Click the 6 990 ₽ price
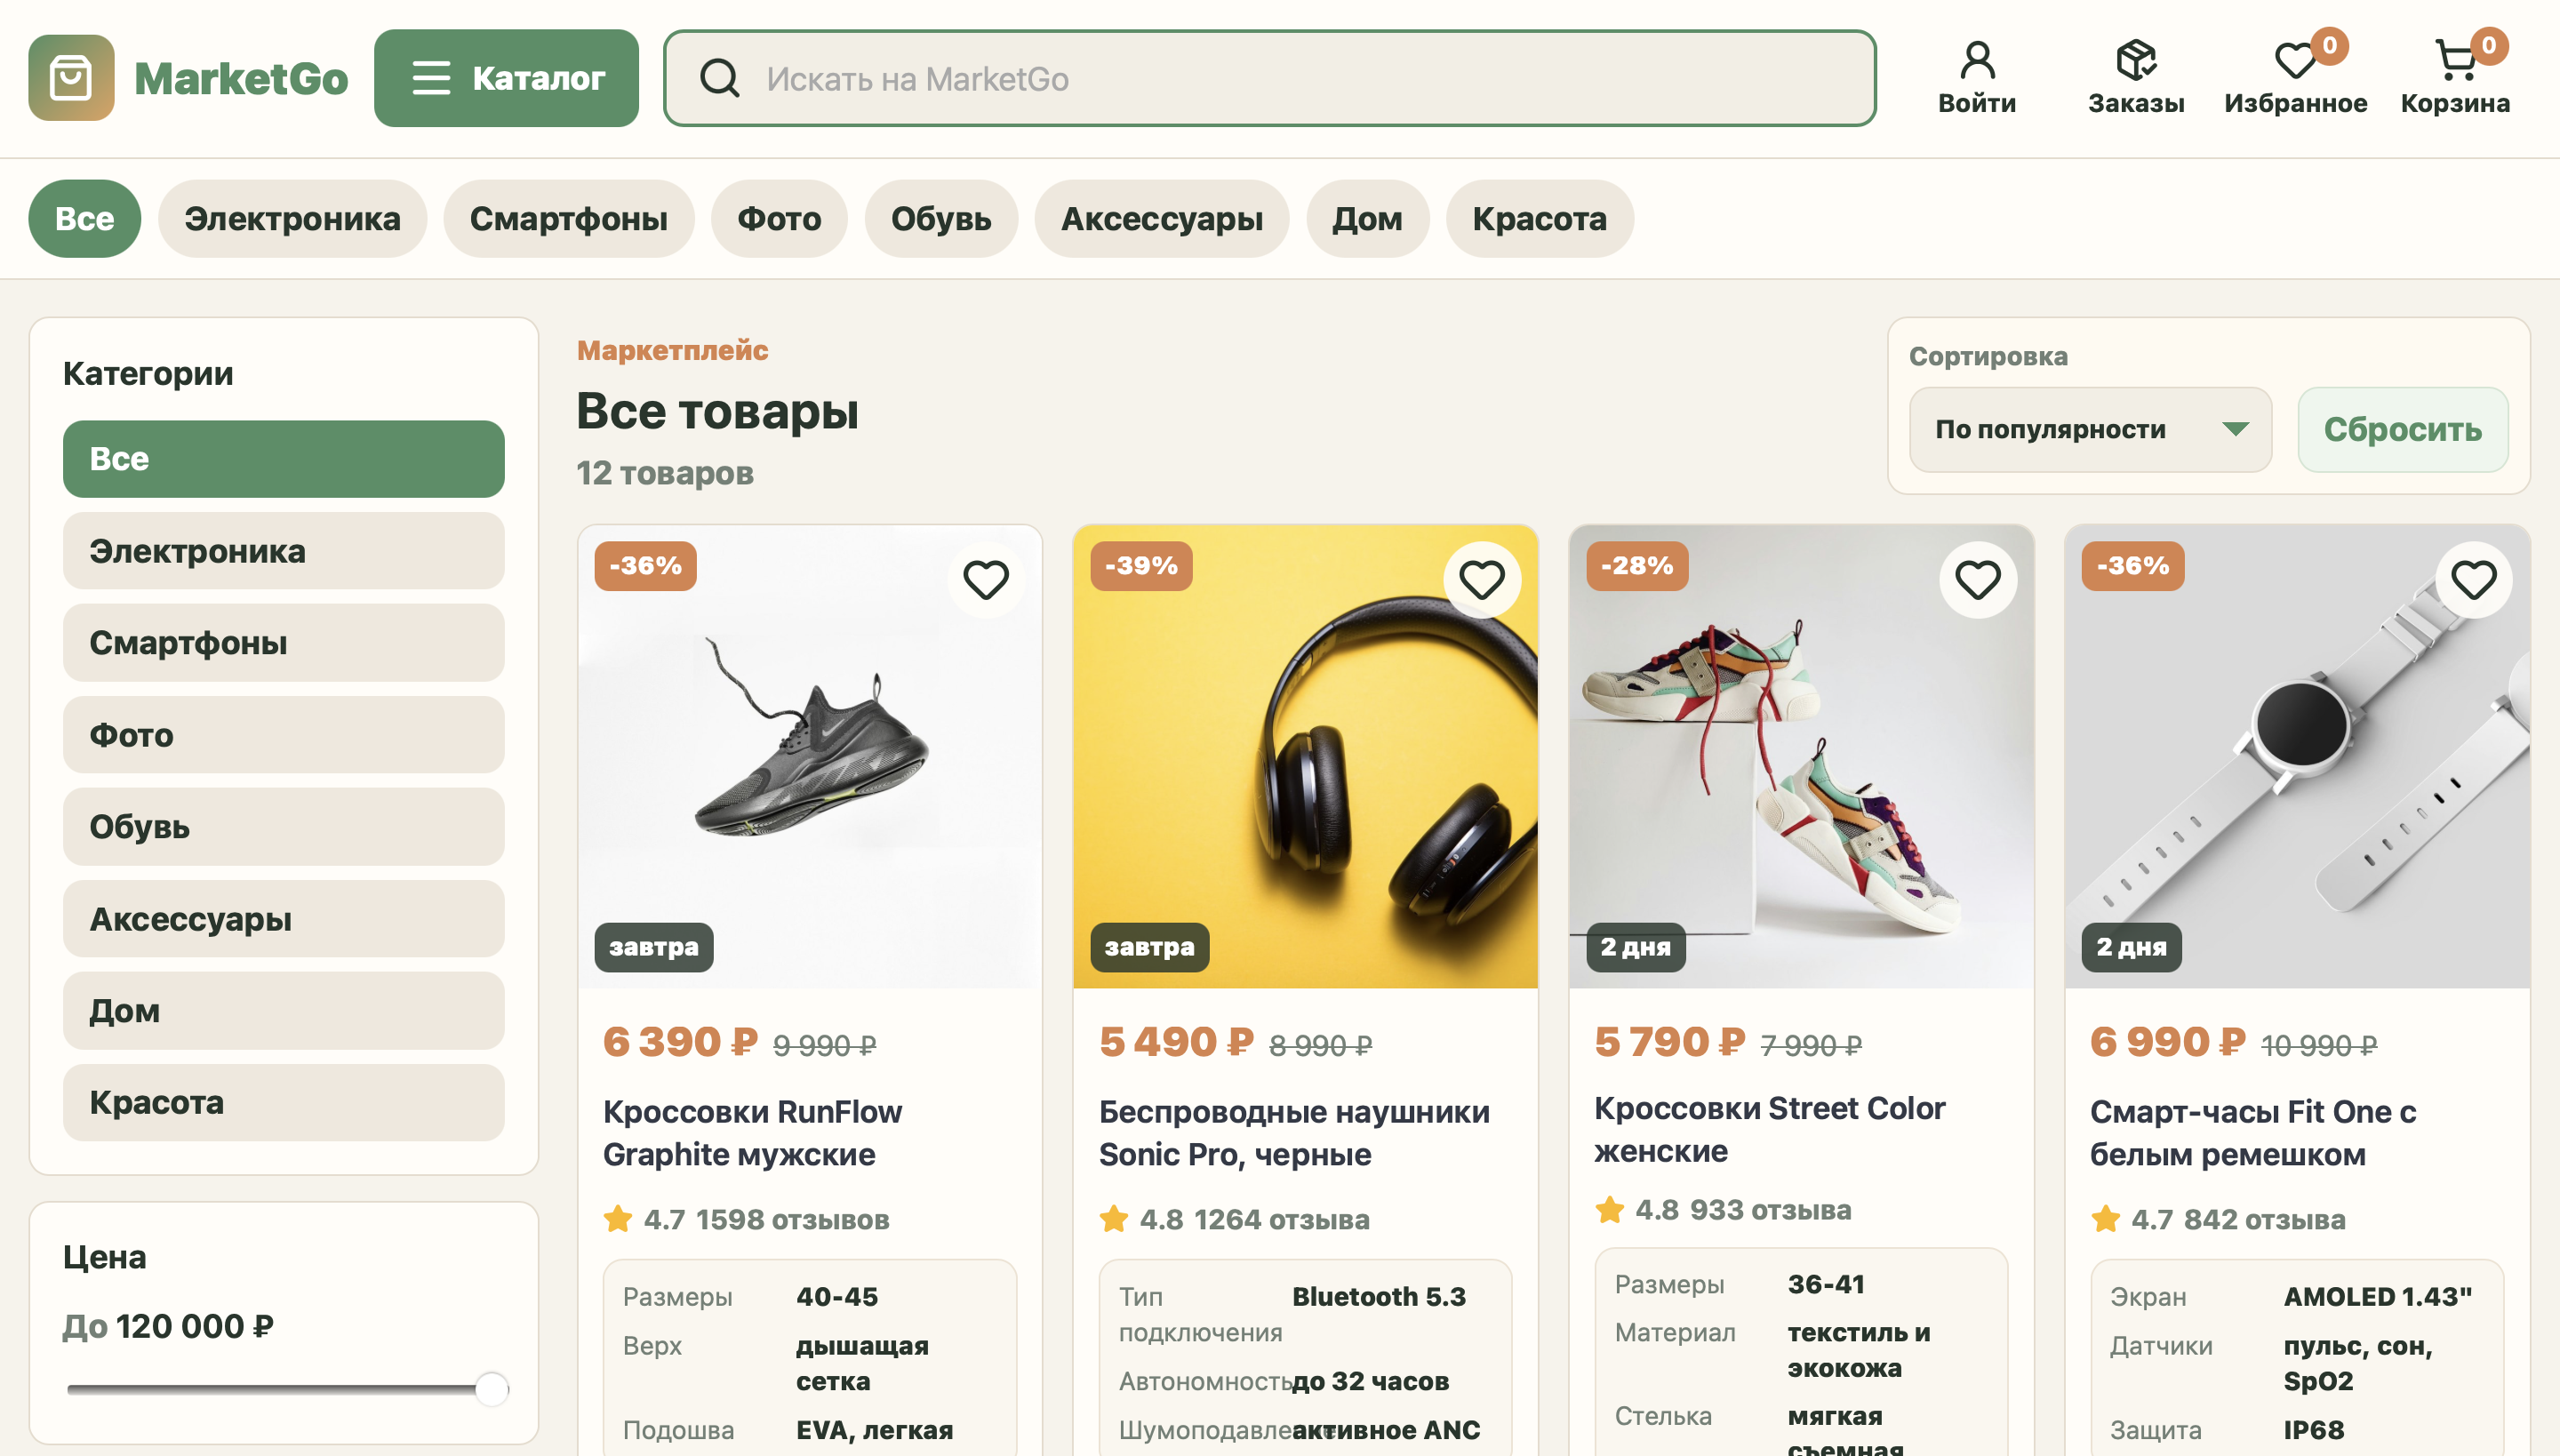 click(2168, 1042)
